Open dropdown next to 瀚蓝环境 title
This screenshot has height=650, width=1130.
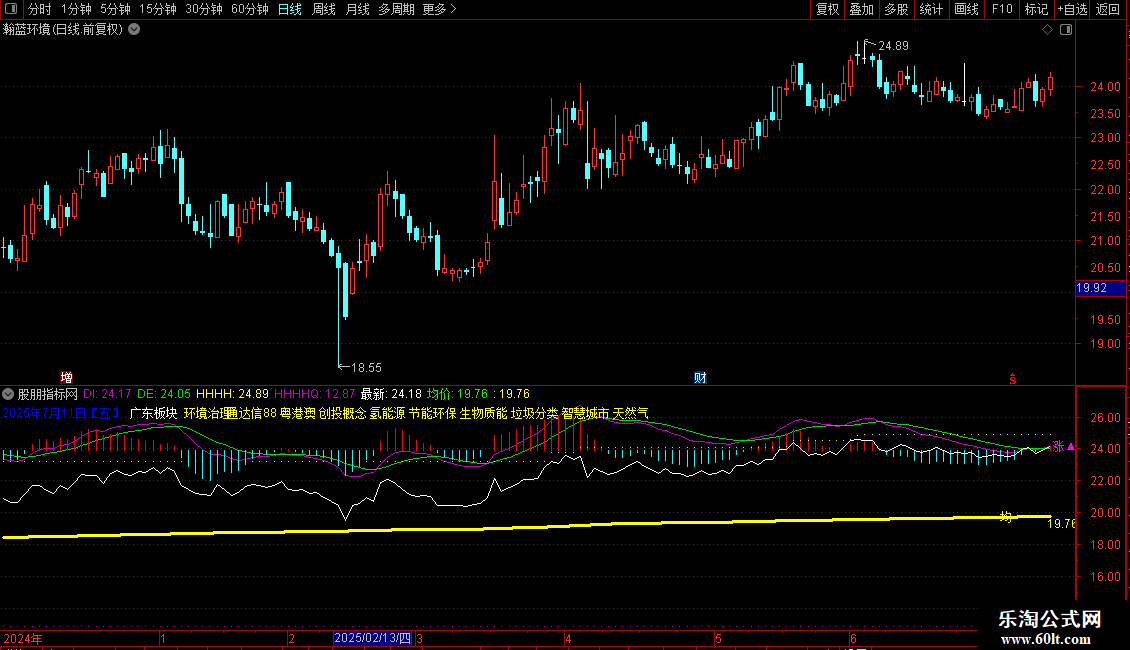[134, 30]
